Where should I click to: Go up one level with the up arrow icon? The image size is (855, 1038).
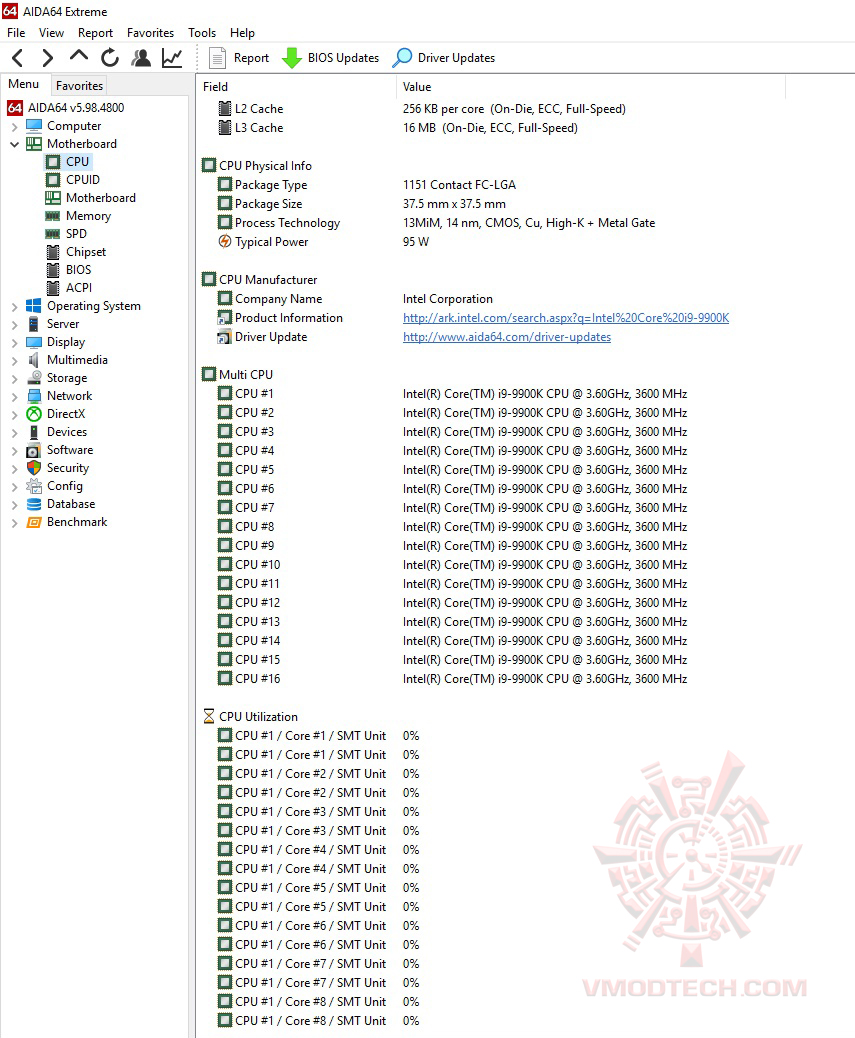tap(79, 56)
